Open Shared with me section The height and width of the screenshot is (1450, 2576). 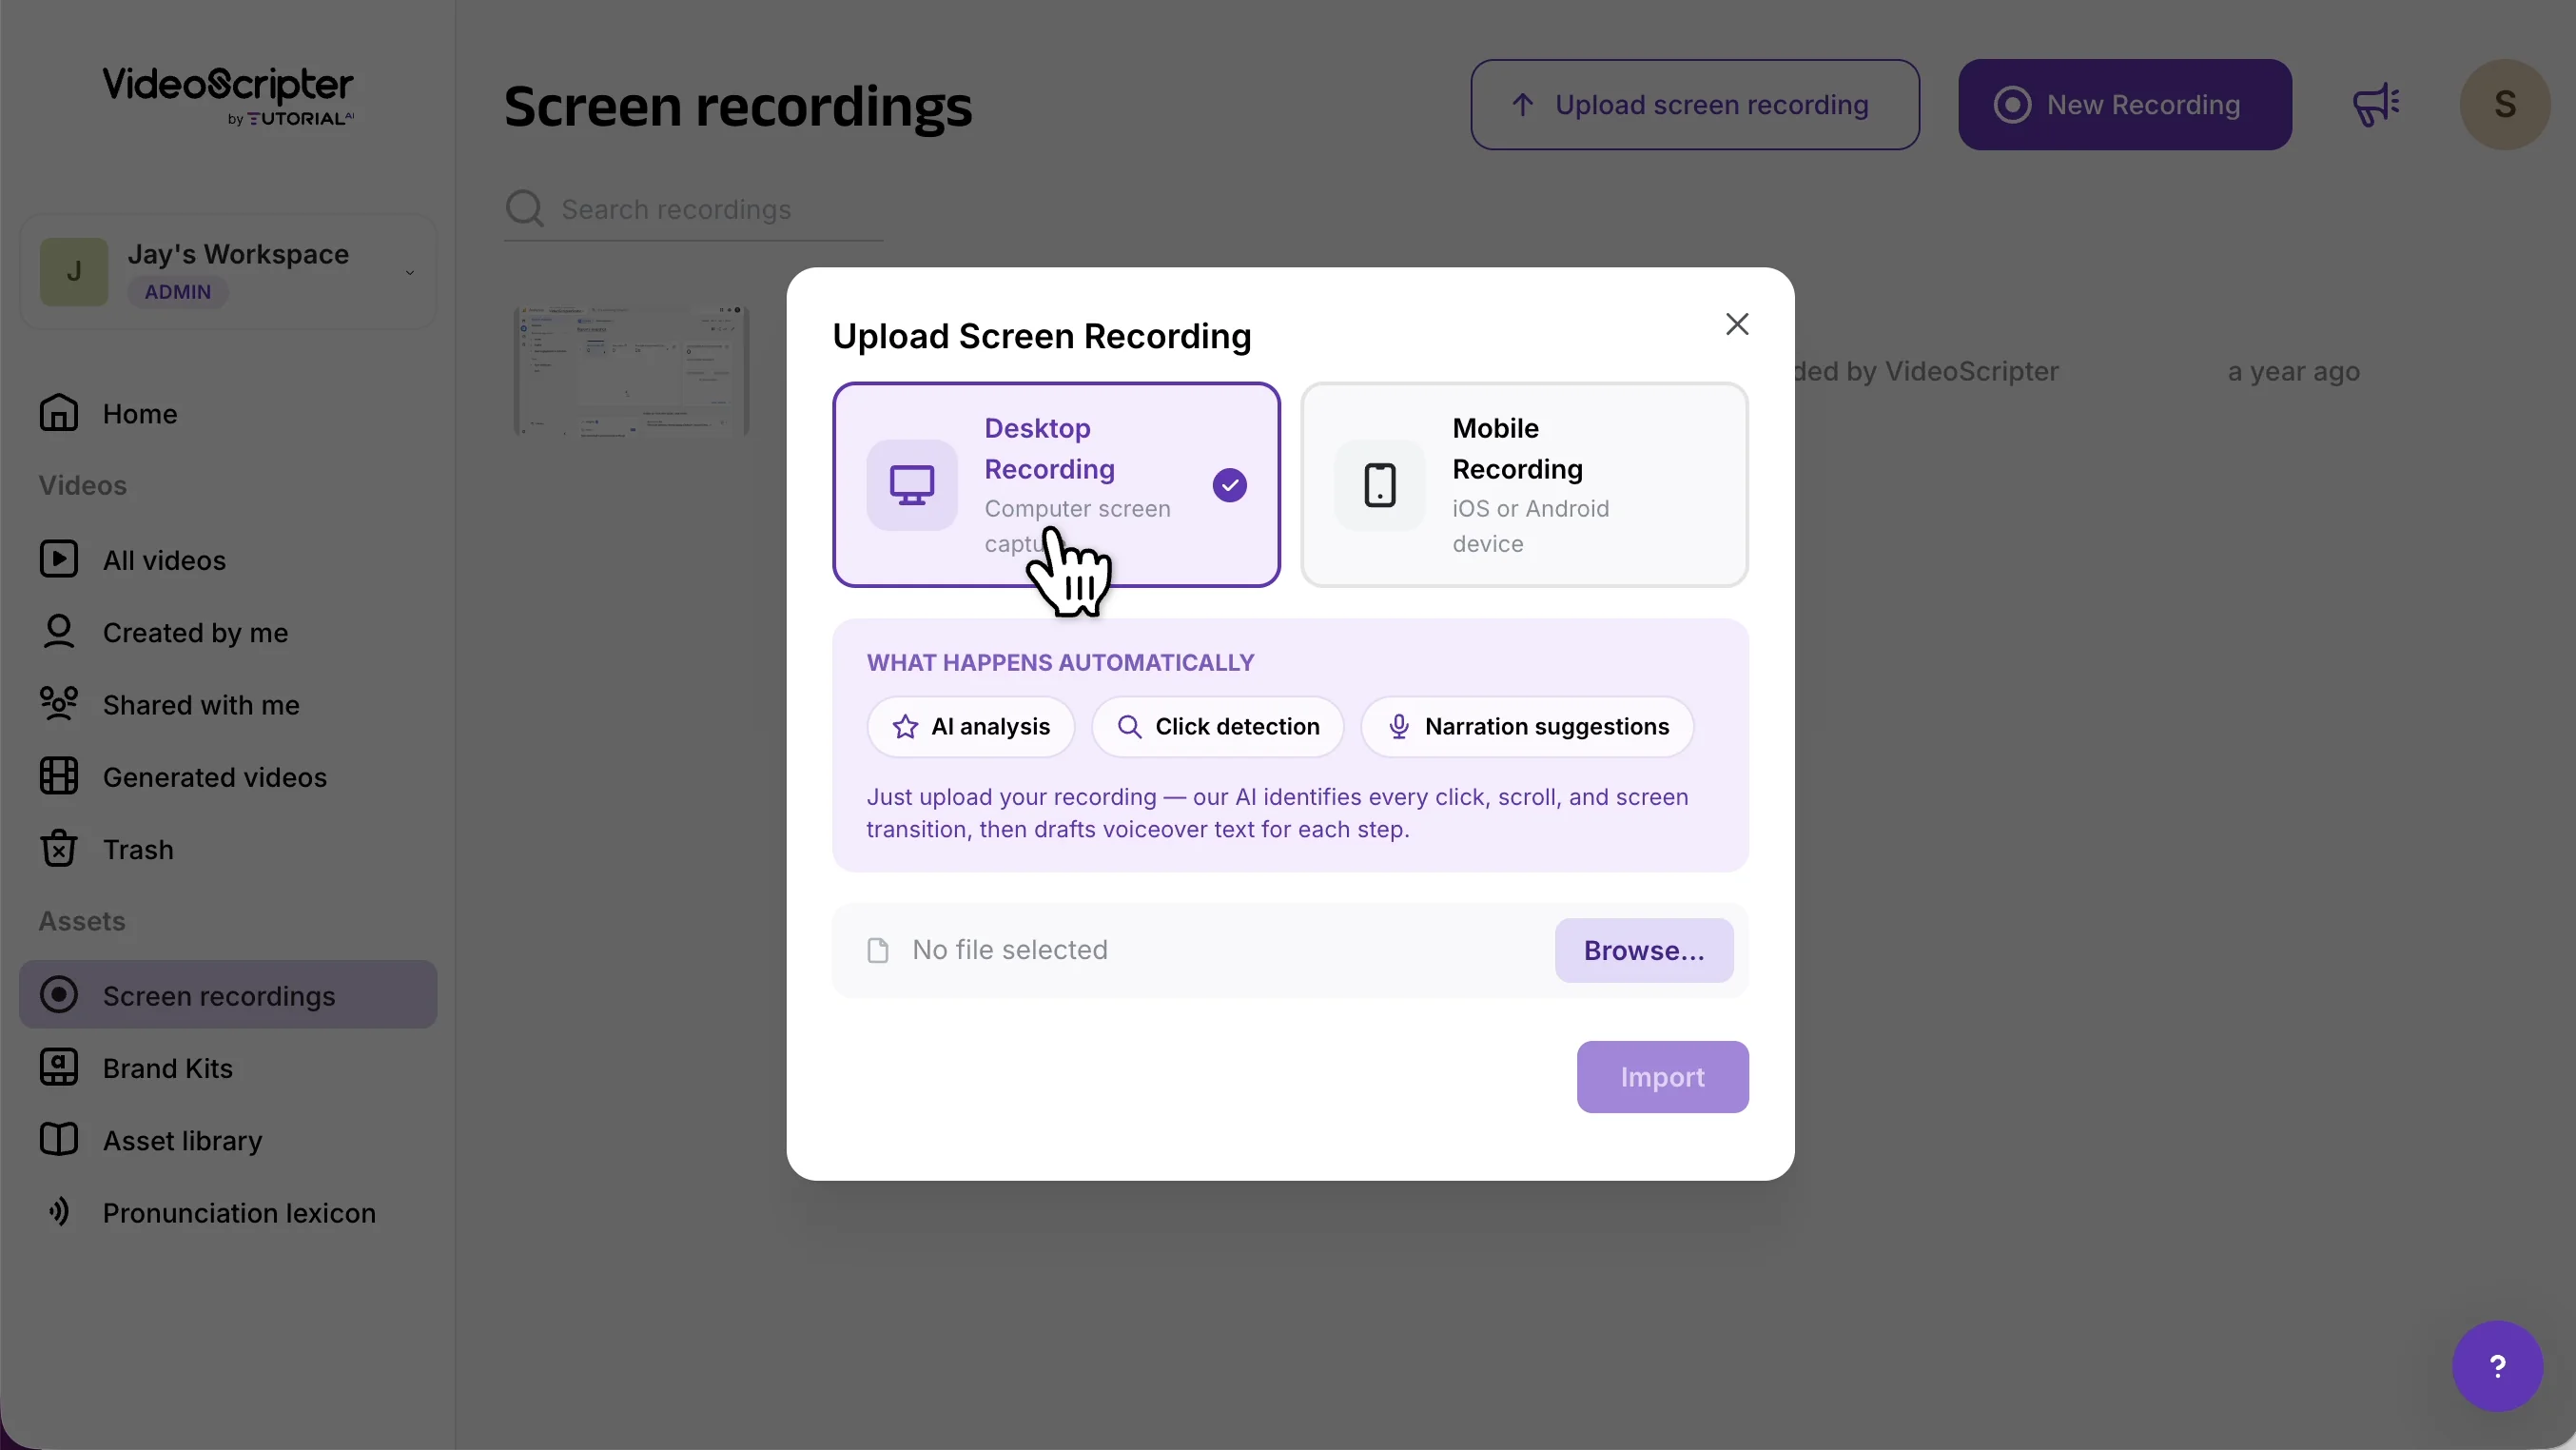[228, 704]
